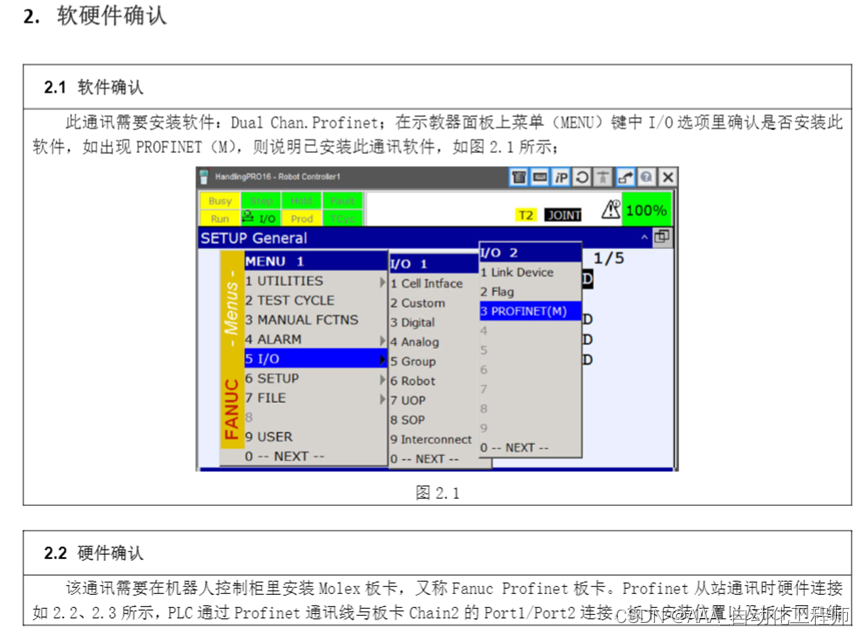
Task: Open the question mark help icon
Action: 647,177
